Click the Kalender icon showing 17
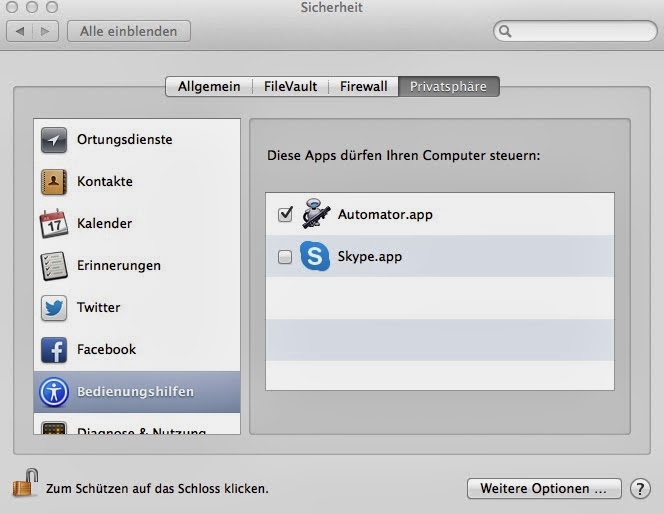The height and width of the screenshot is (514, 664). point(54,223)
